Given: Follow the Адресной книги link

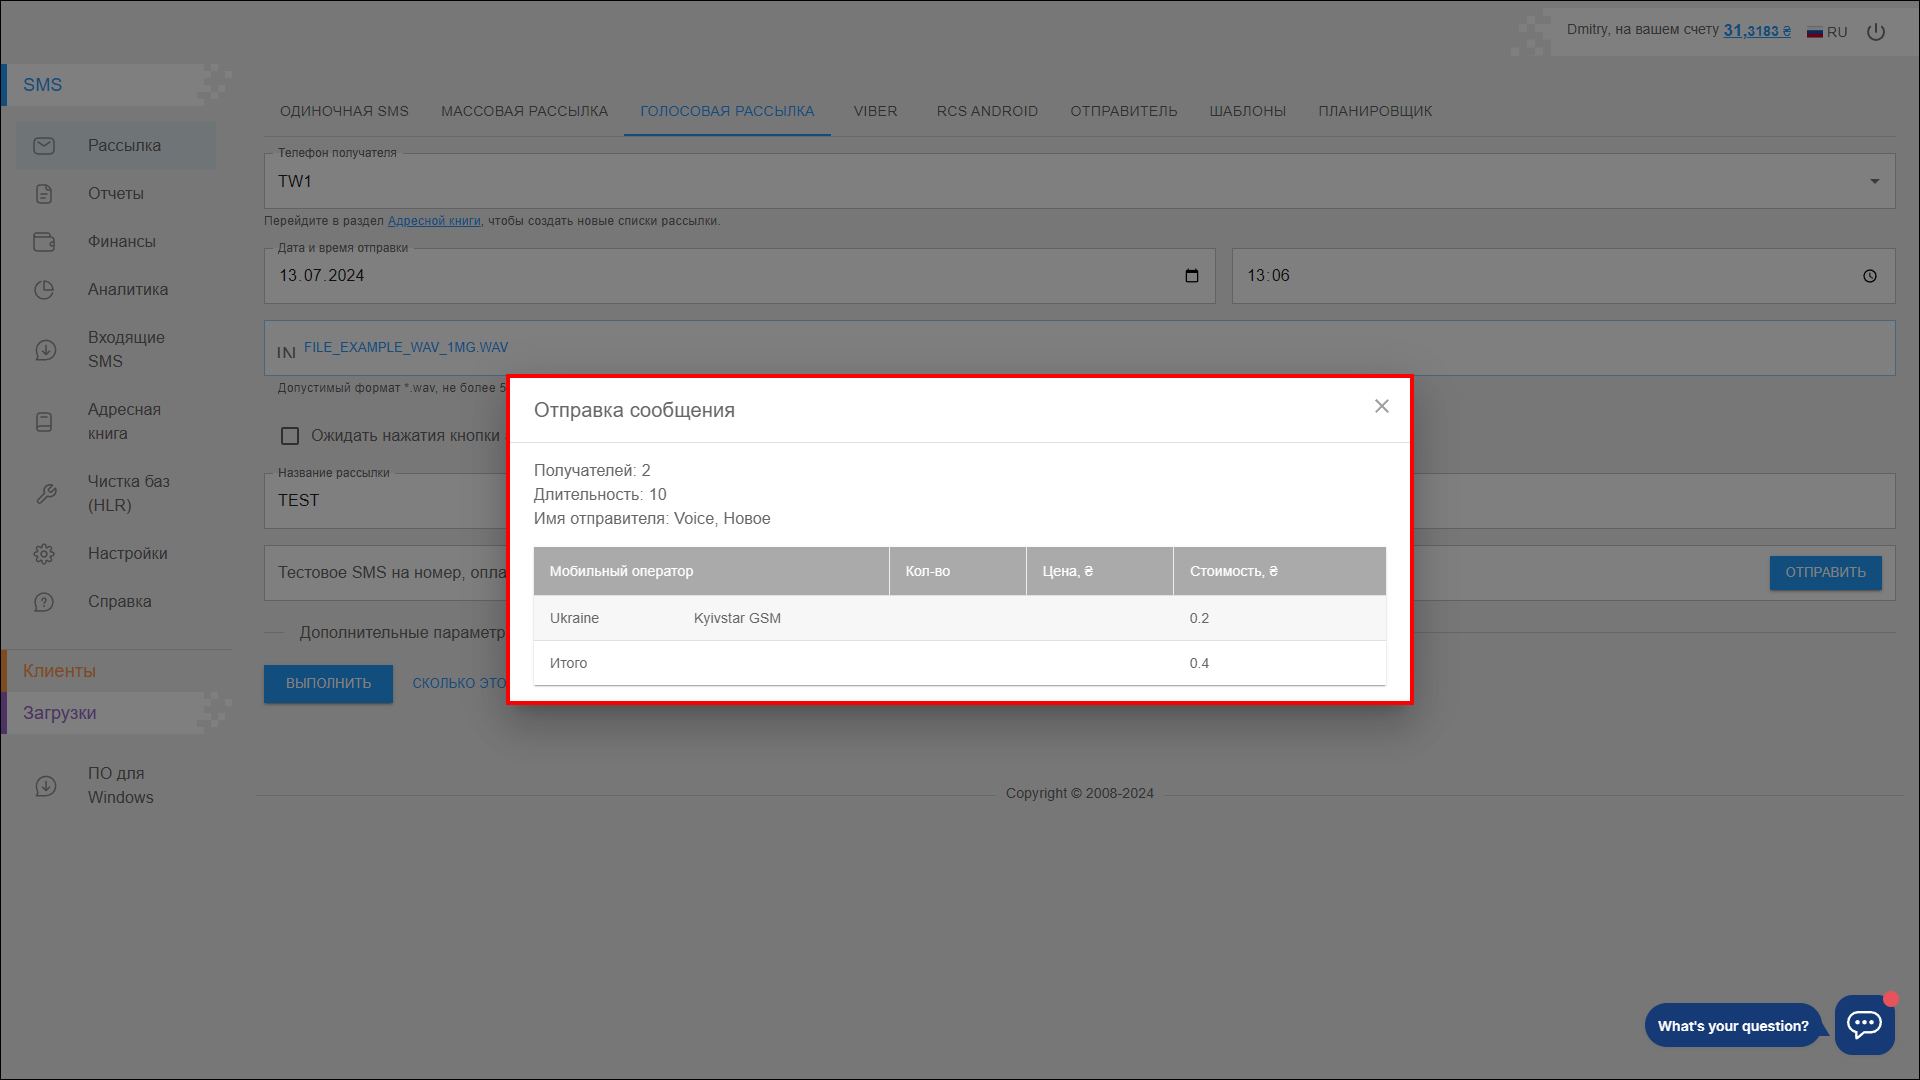Looking at the screenshot, I should [434, 221].
